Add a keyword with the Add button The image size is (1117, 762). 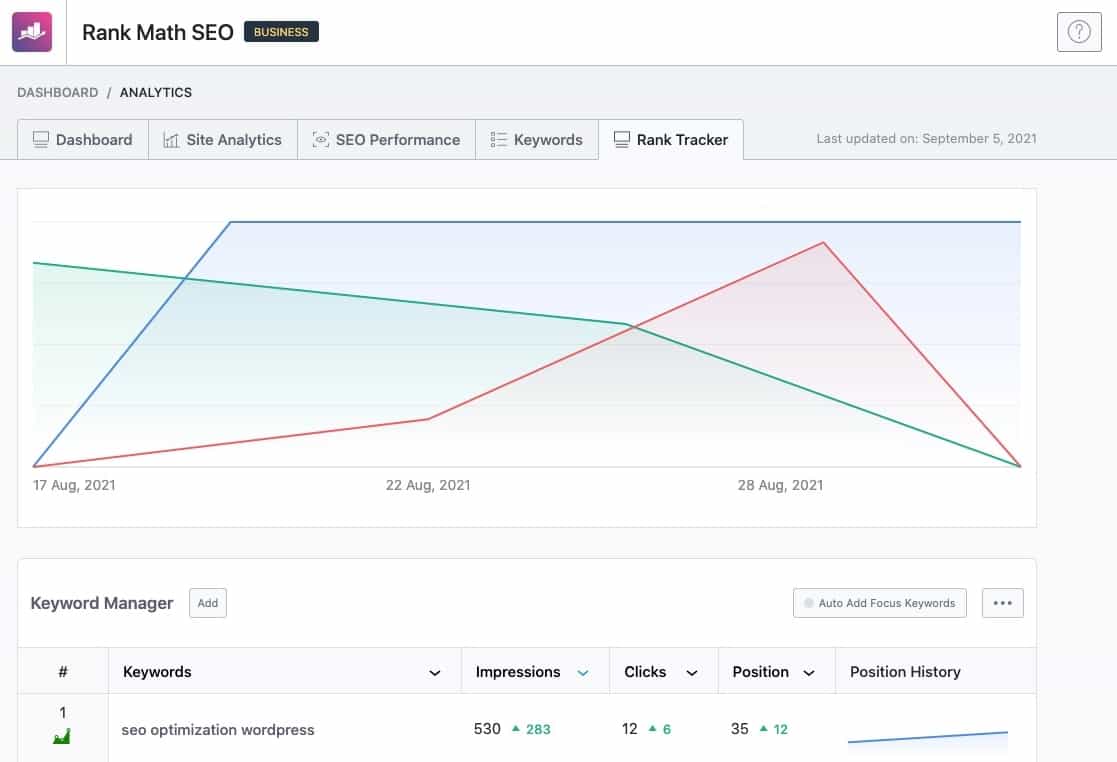(x=208, y=603)
